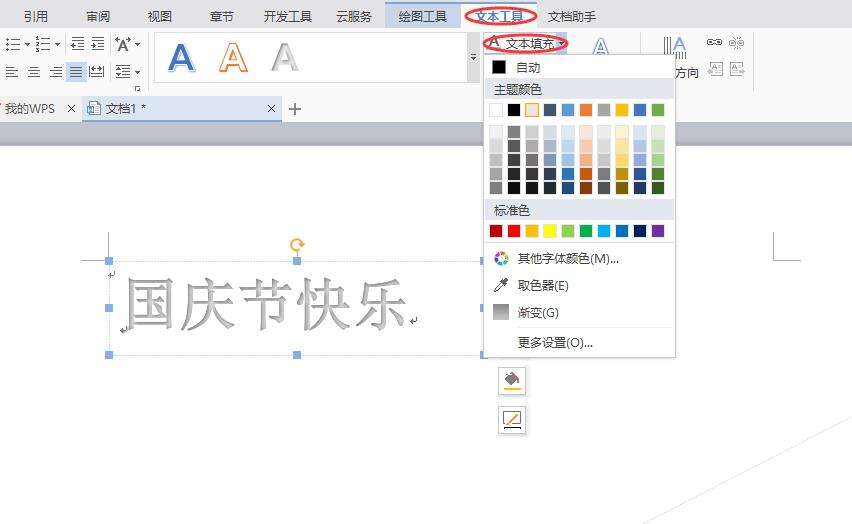This screenshot has height=524, width=852.
Task: Pick standard dark blue color swatch
Action: point(640,231)
